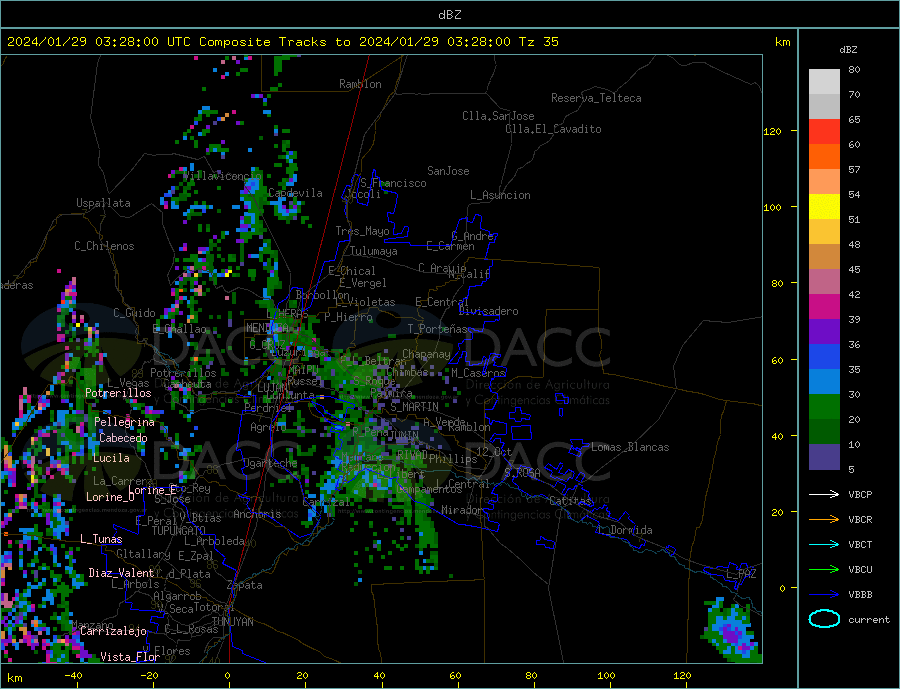Click the VBCP legend label
Viewport: 900px width, 689px height.
(x=860, y=494)
